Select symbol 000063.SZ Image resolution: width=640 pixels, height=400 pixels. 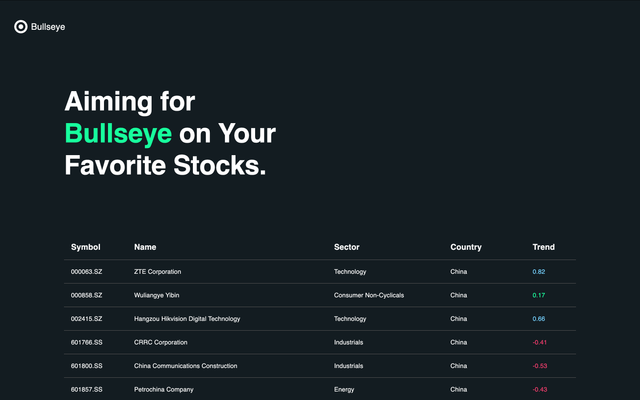coord(87,271)
